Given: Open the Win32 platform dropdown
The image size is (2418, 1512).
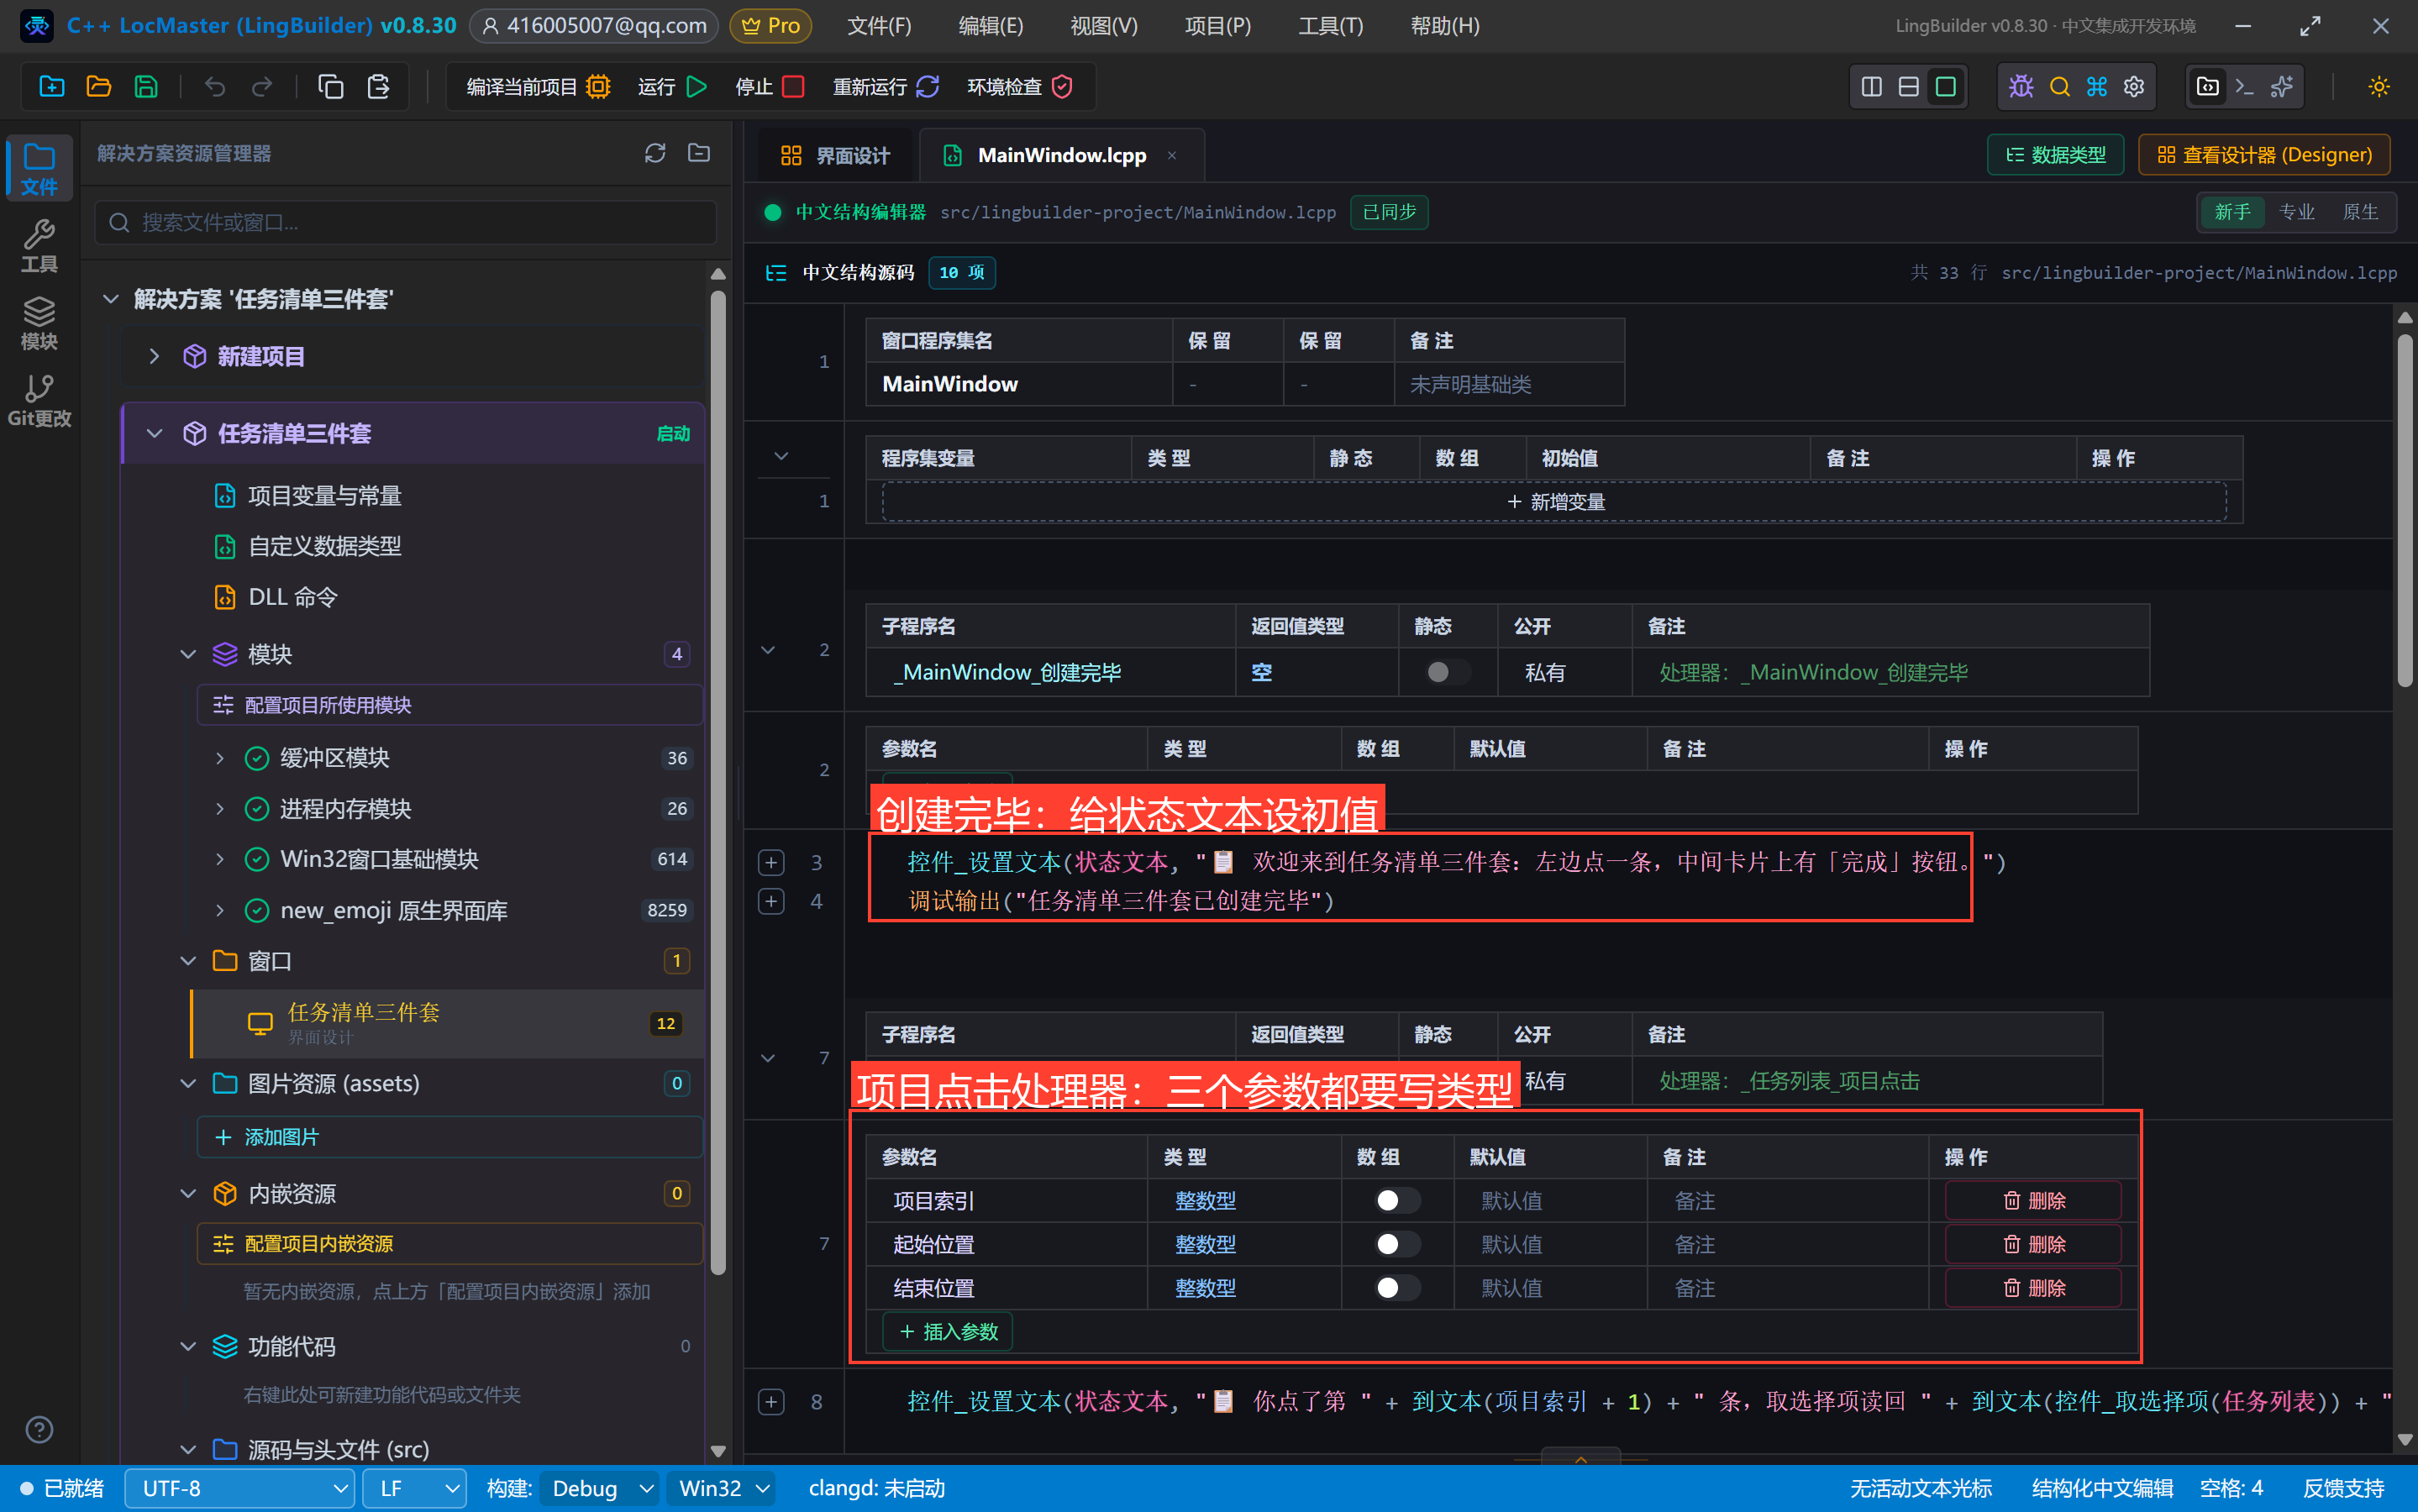Looking at the screenshot, I should tap(722, 1489).
